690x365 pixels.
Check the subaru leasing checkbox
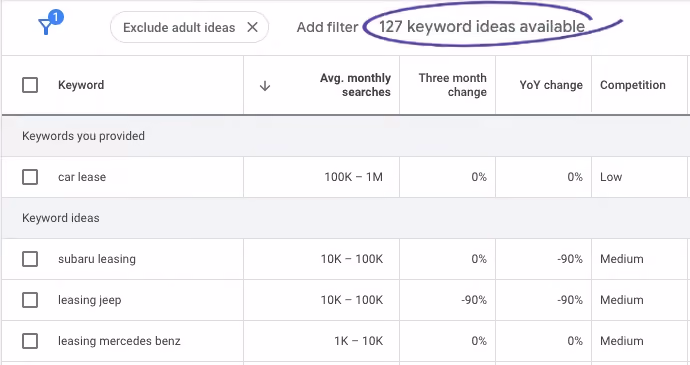tap(30, 259)
